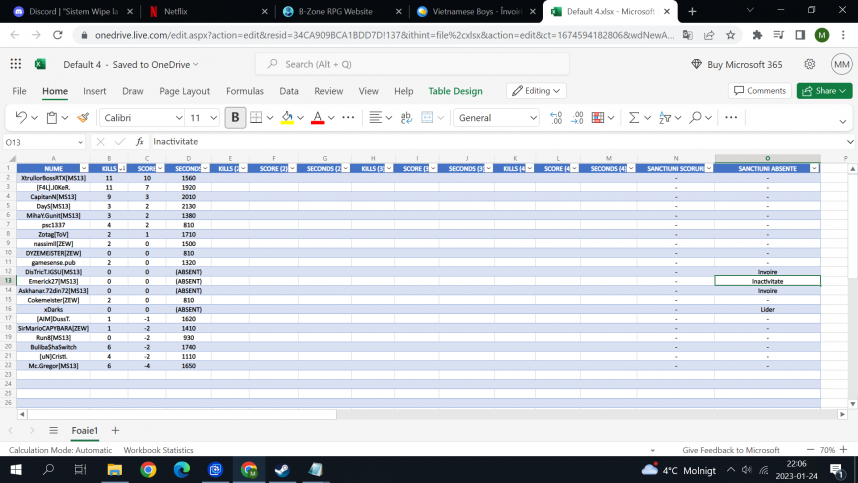Toggle Bold formatting button
Viewport: 858px width, 483px height.
click(235, 118)
